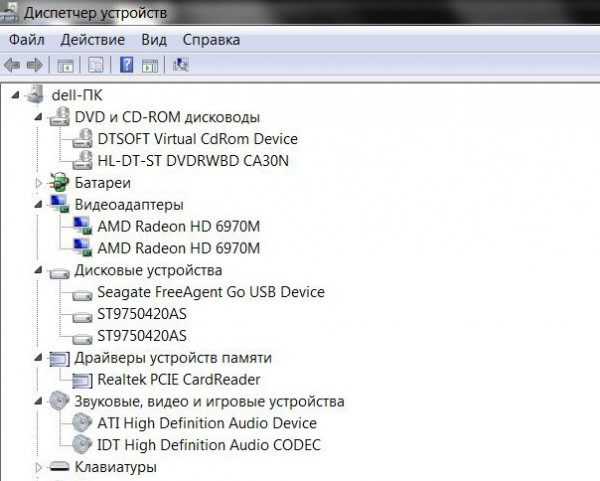
Task: Click the Клавиатуры keyboard icon
Action: 59,466
